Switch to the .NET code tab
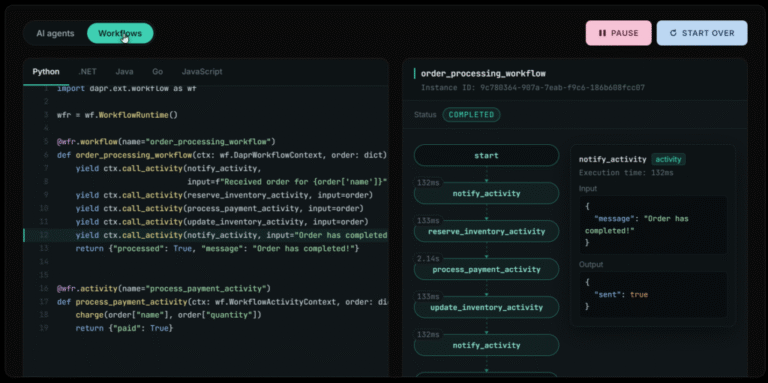The image size is (768, 383). pyautogui.click(x=87, y=72)
